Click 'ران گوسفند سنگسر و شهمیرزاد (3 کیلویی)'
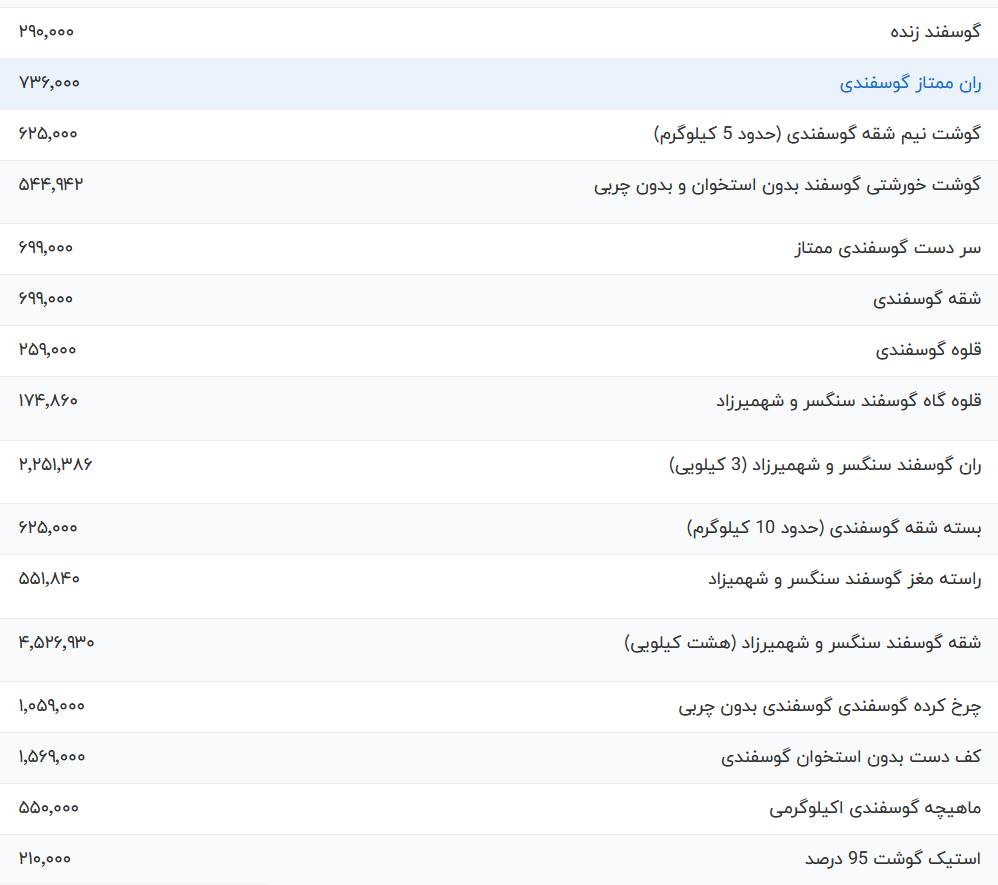Image resolution: width=998 pixels, height=885 pixels. click(x=826, y=465)
